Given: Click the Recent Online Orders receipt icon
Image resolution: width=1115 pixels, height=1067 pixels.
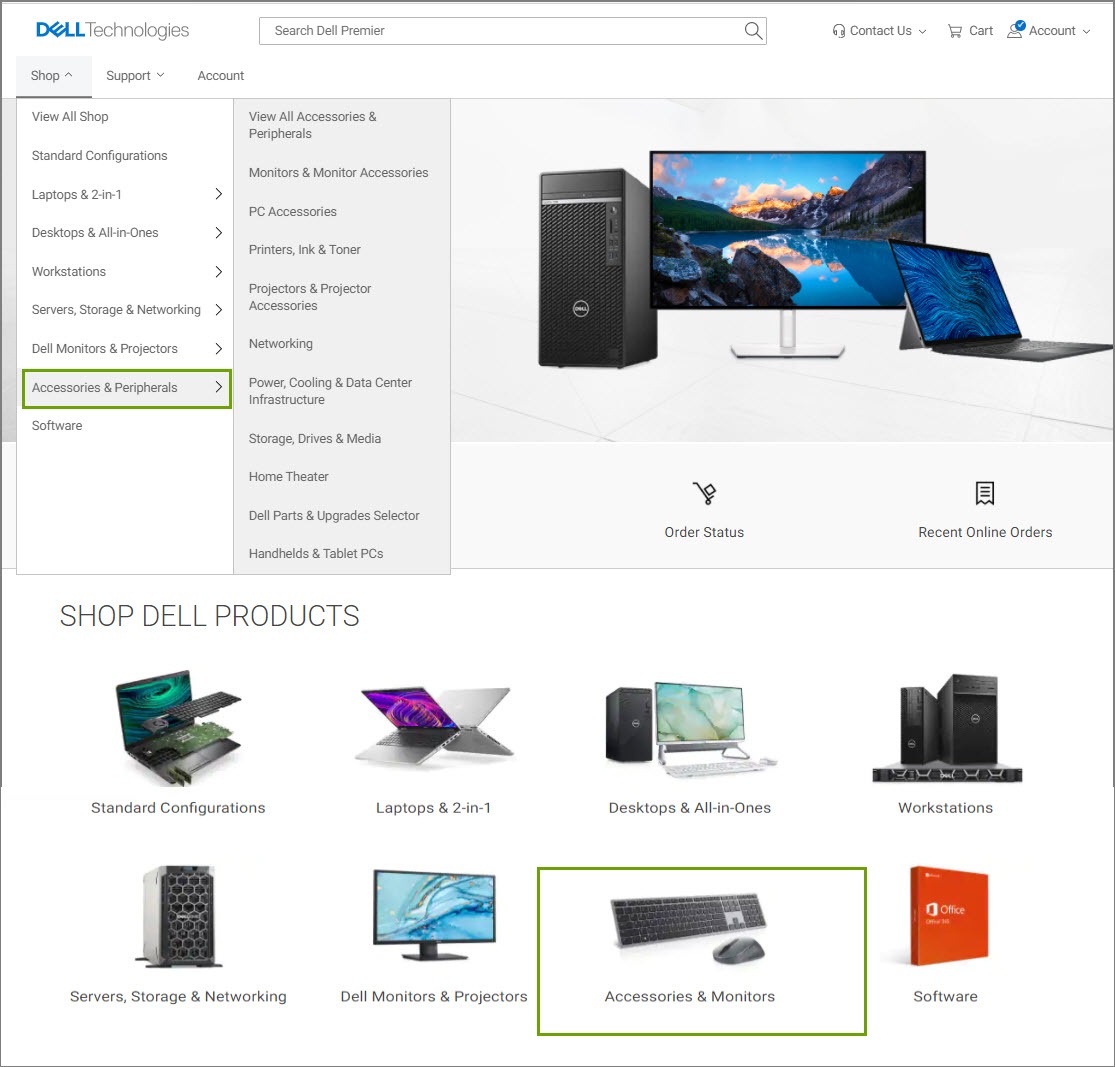Looking at the screenshot, I should click(x=985, y=493).
